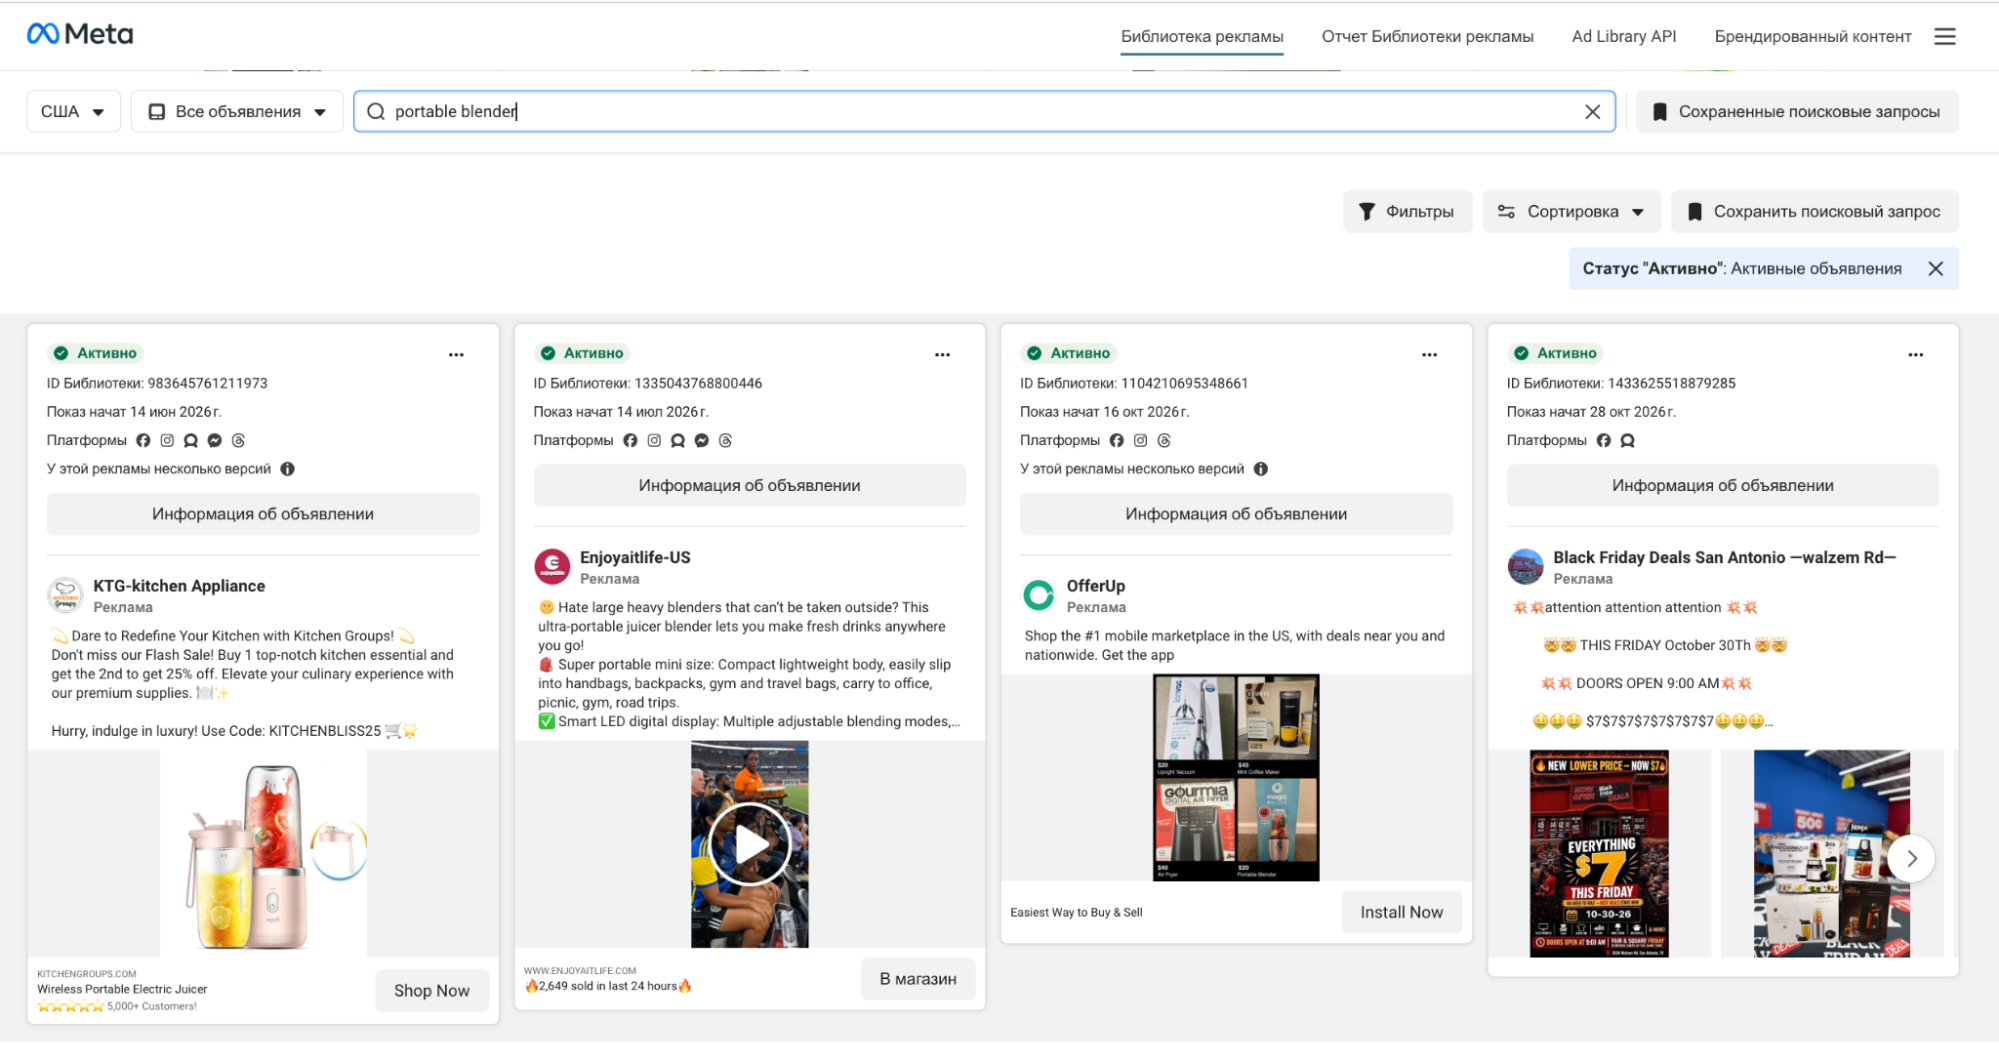
Task: Open "Сохраненные поисковые запросы"
Action: click(1797, 111)
